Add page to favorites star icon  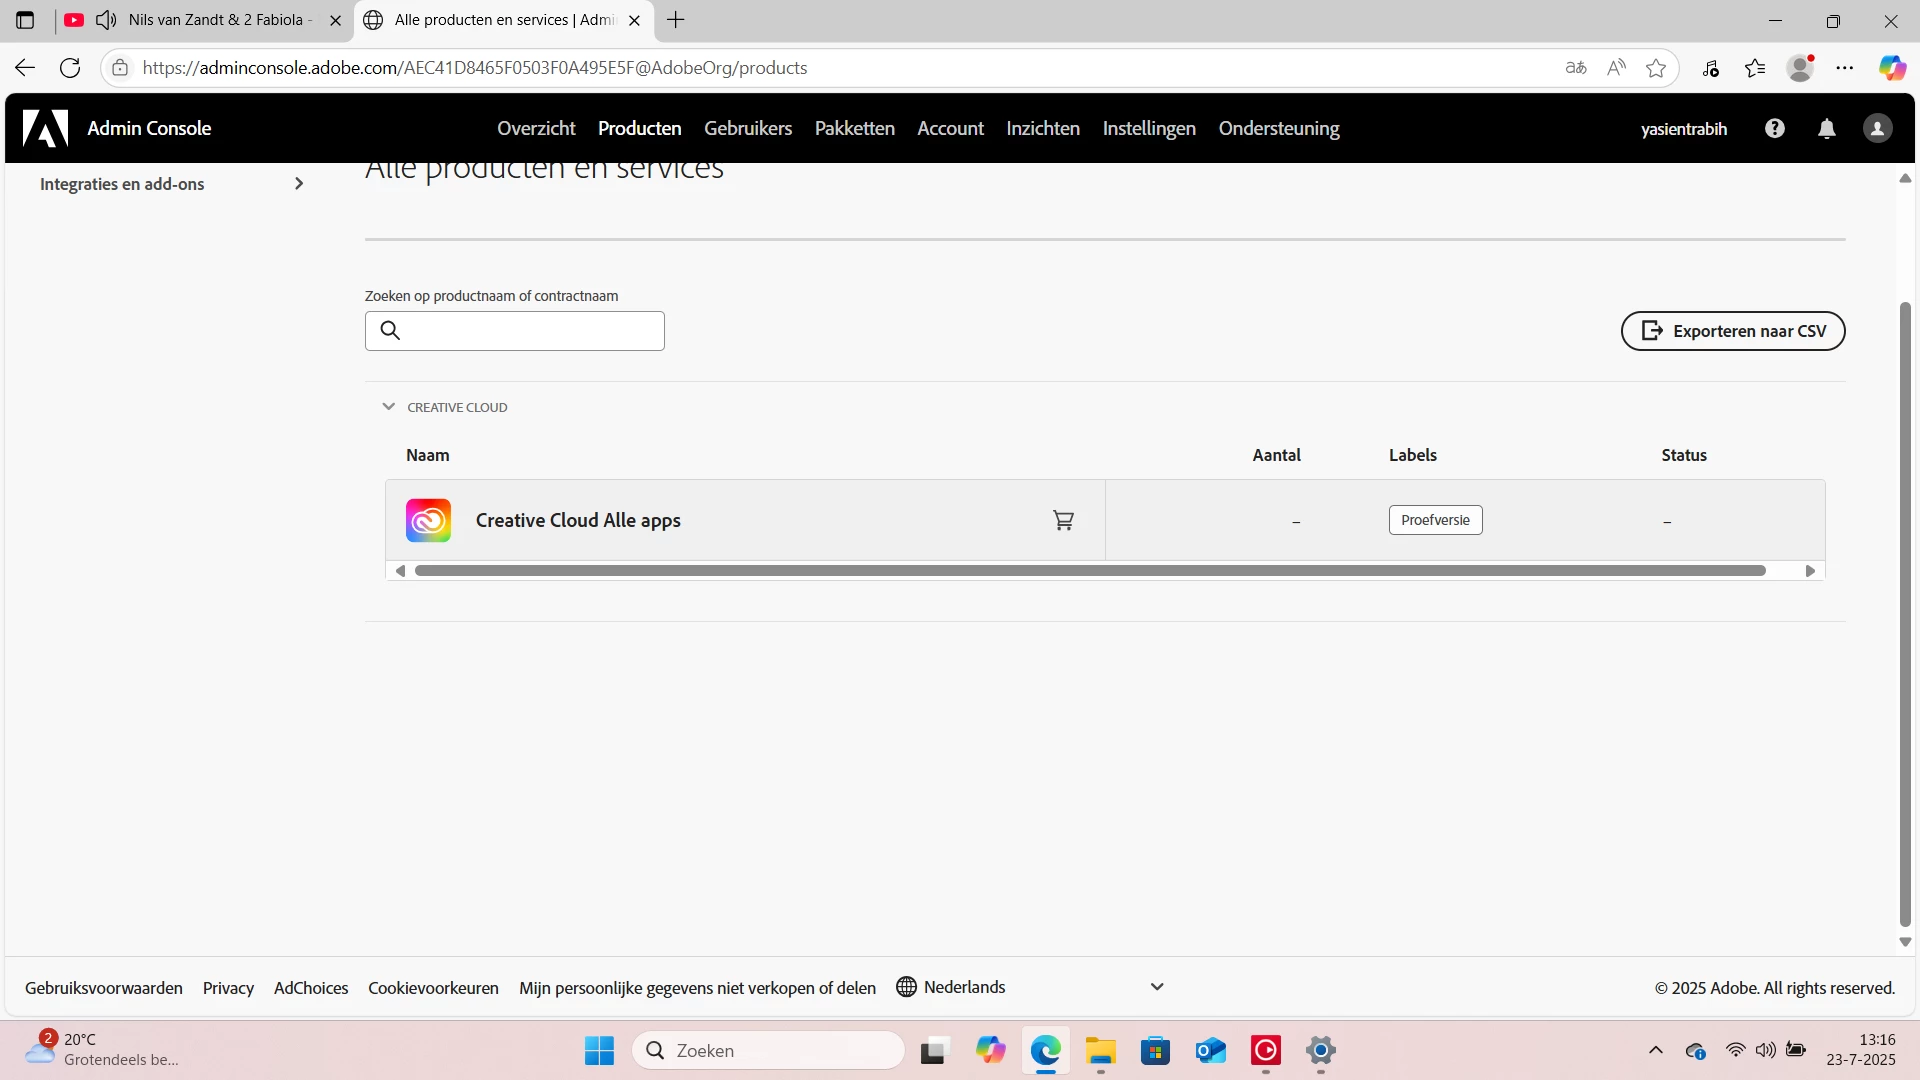tap(1656, 68)
